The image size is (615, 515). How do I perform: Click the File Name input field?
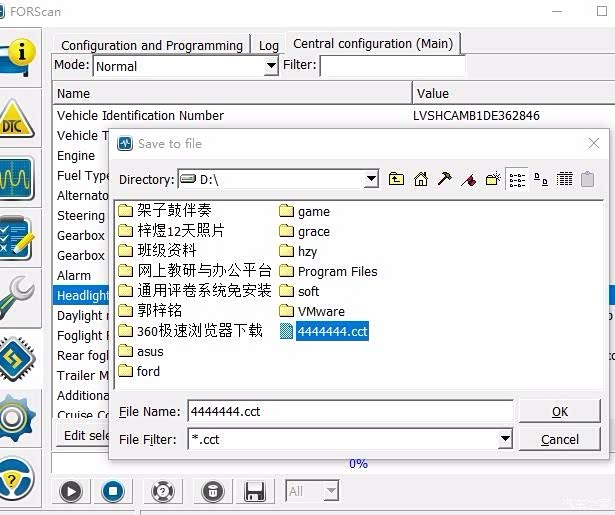pos(349,411)
